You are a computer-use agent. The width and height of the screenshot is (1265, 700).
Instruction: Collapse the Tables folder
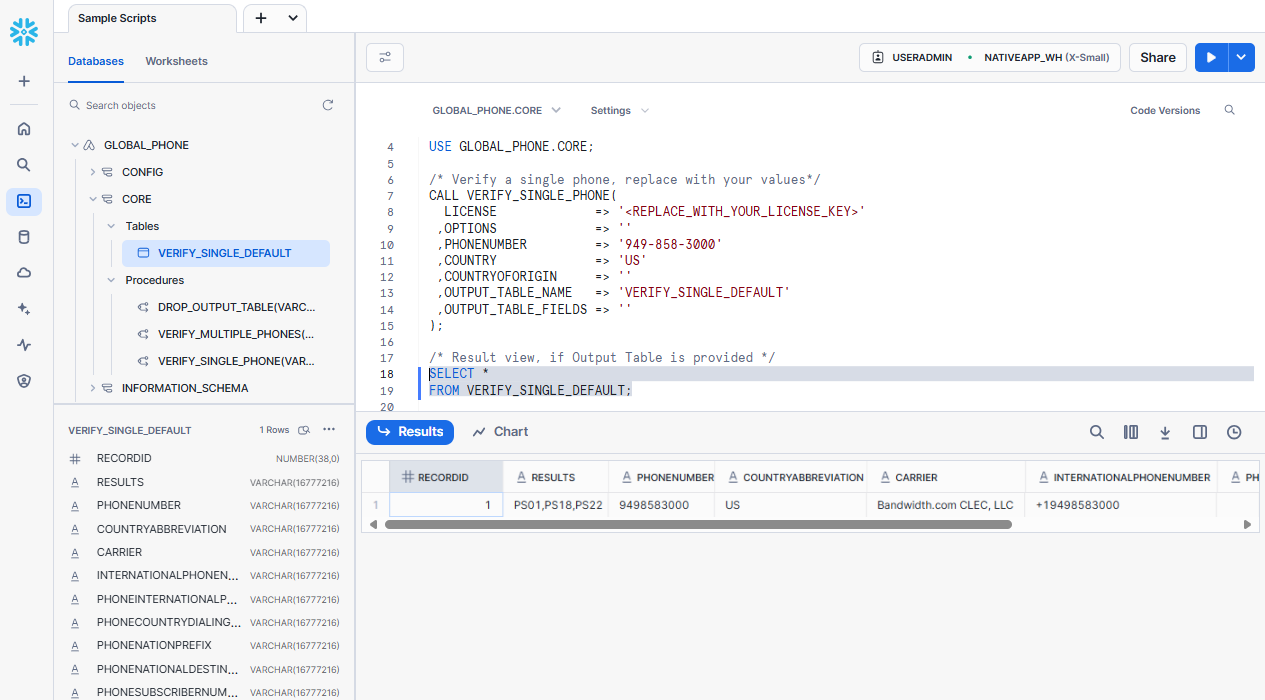[111, 226]
